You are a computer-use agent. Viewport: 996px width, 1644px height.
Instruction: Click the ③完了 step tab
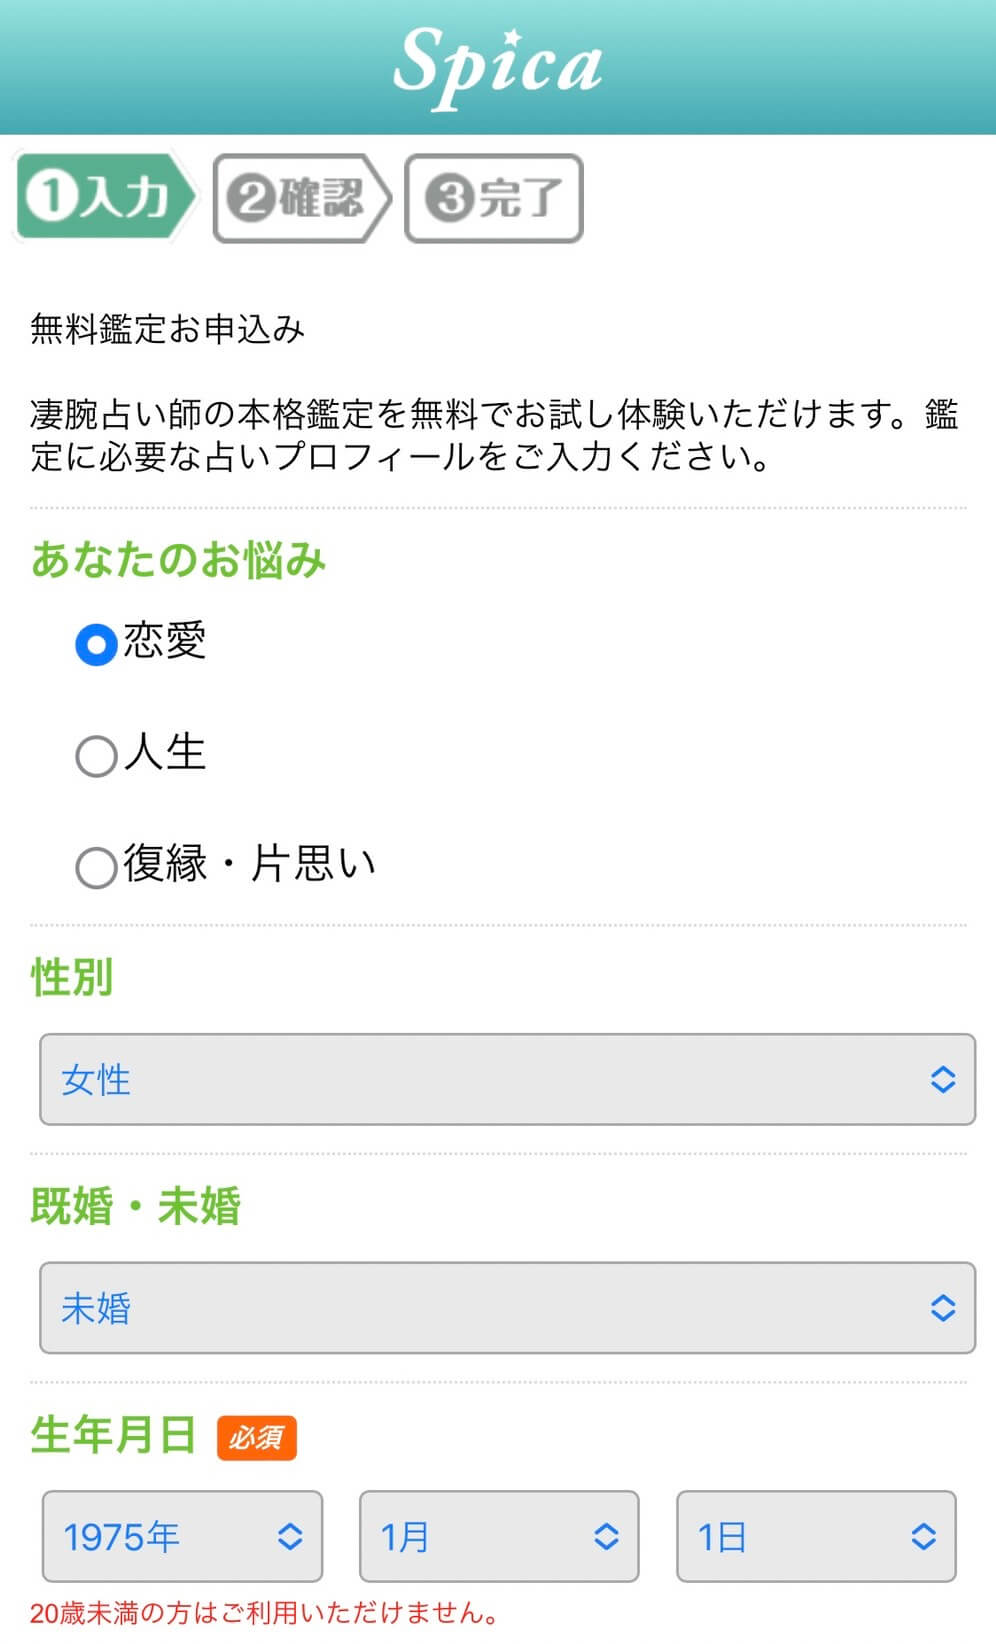493,198
